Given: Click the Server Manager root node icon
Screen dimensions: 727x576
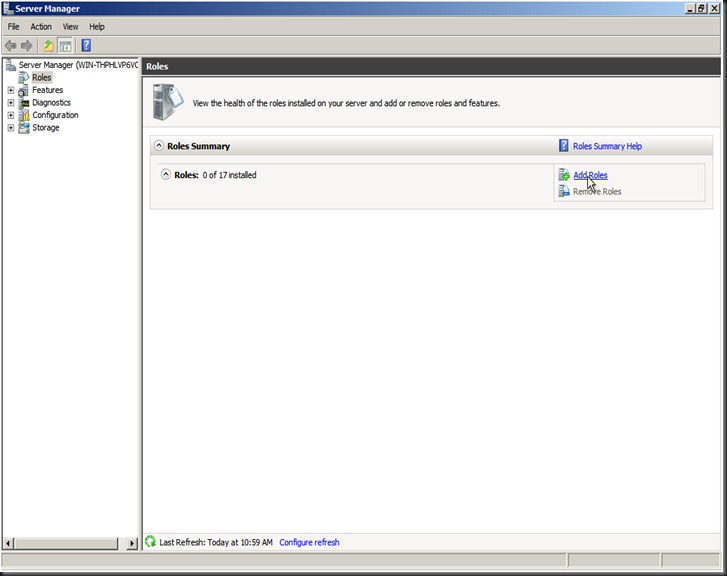Looking at the screenshot, I should (11, 65).
